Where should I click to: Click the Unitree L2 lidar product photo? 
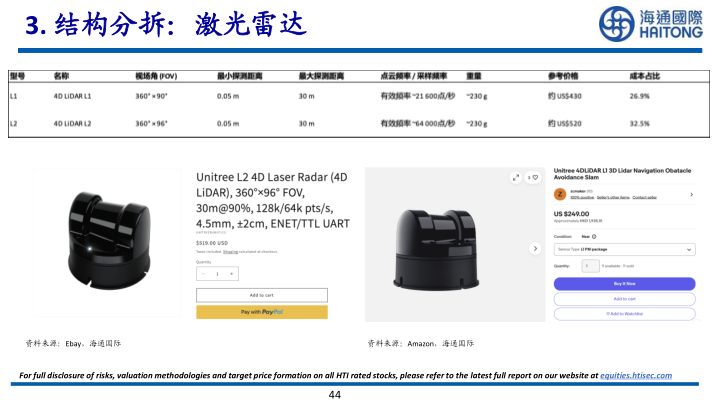point(107,242)
